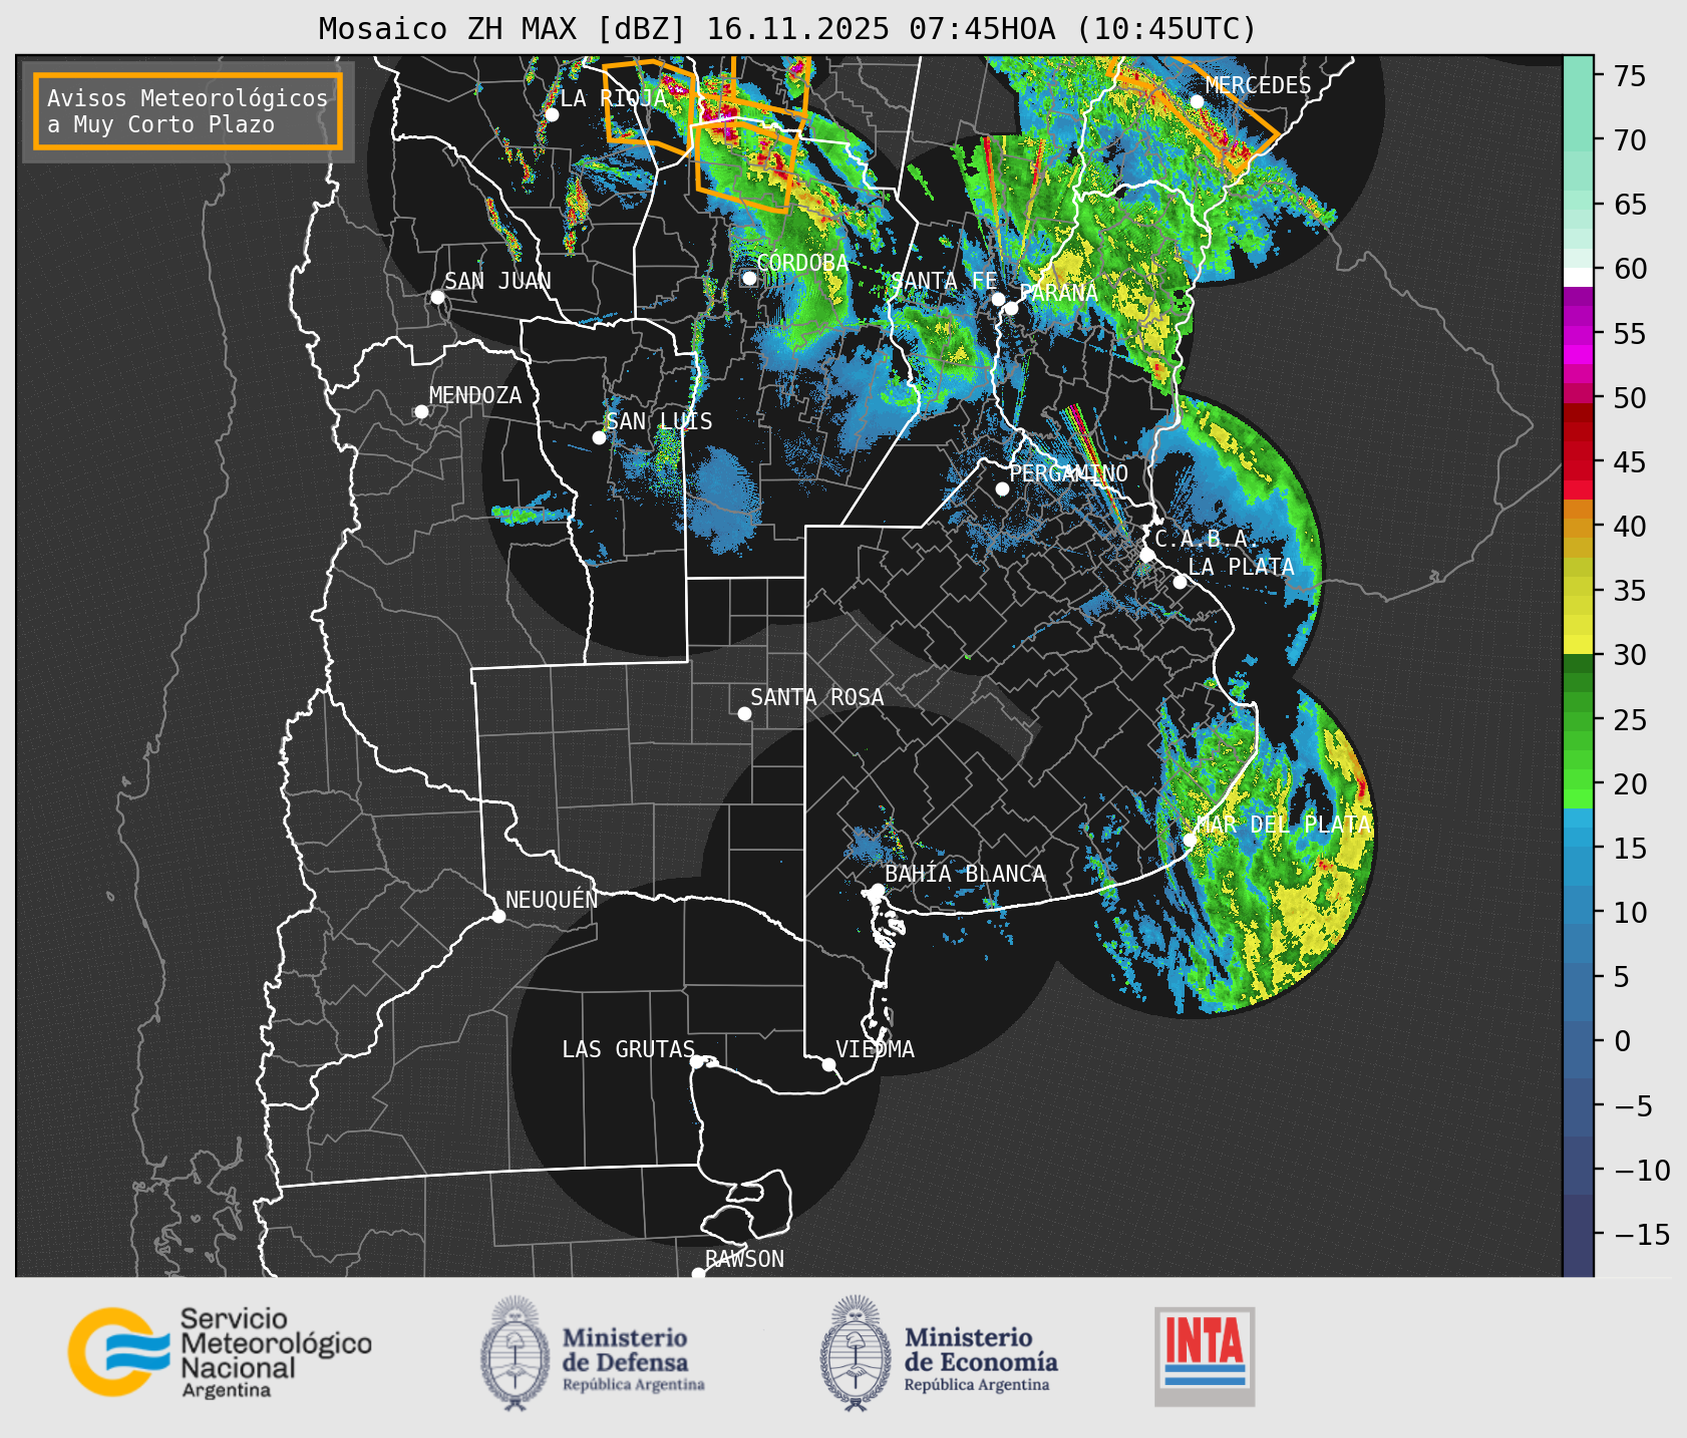
Task: Select the SANTA FE city marker
Action: (x=998, y=299)
